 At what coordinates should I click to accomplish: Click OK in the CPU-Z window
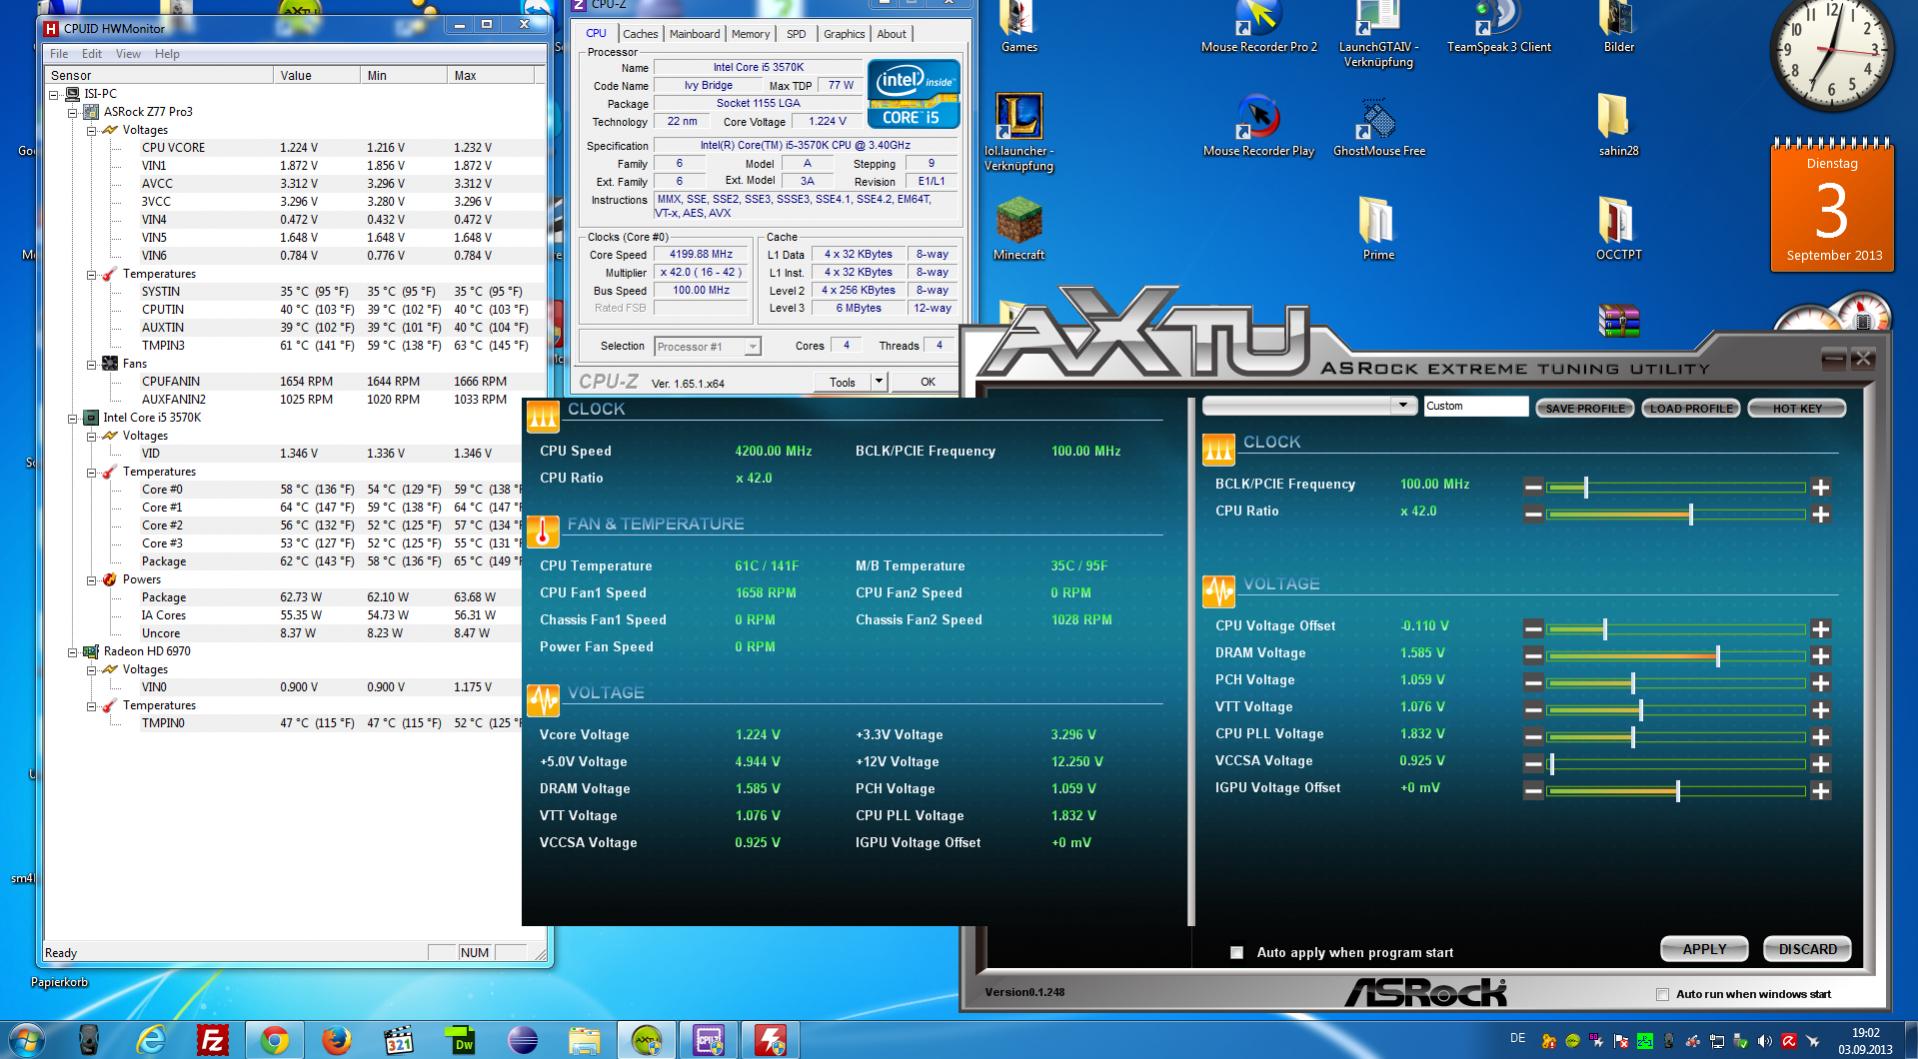click(x=927, y=381)
